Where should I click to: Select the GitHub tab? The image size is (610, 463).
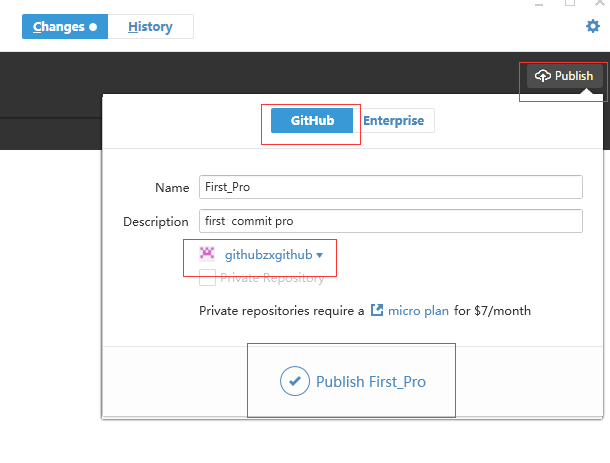(x=312, y=121)
